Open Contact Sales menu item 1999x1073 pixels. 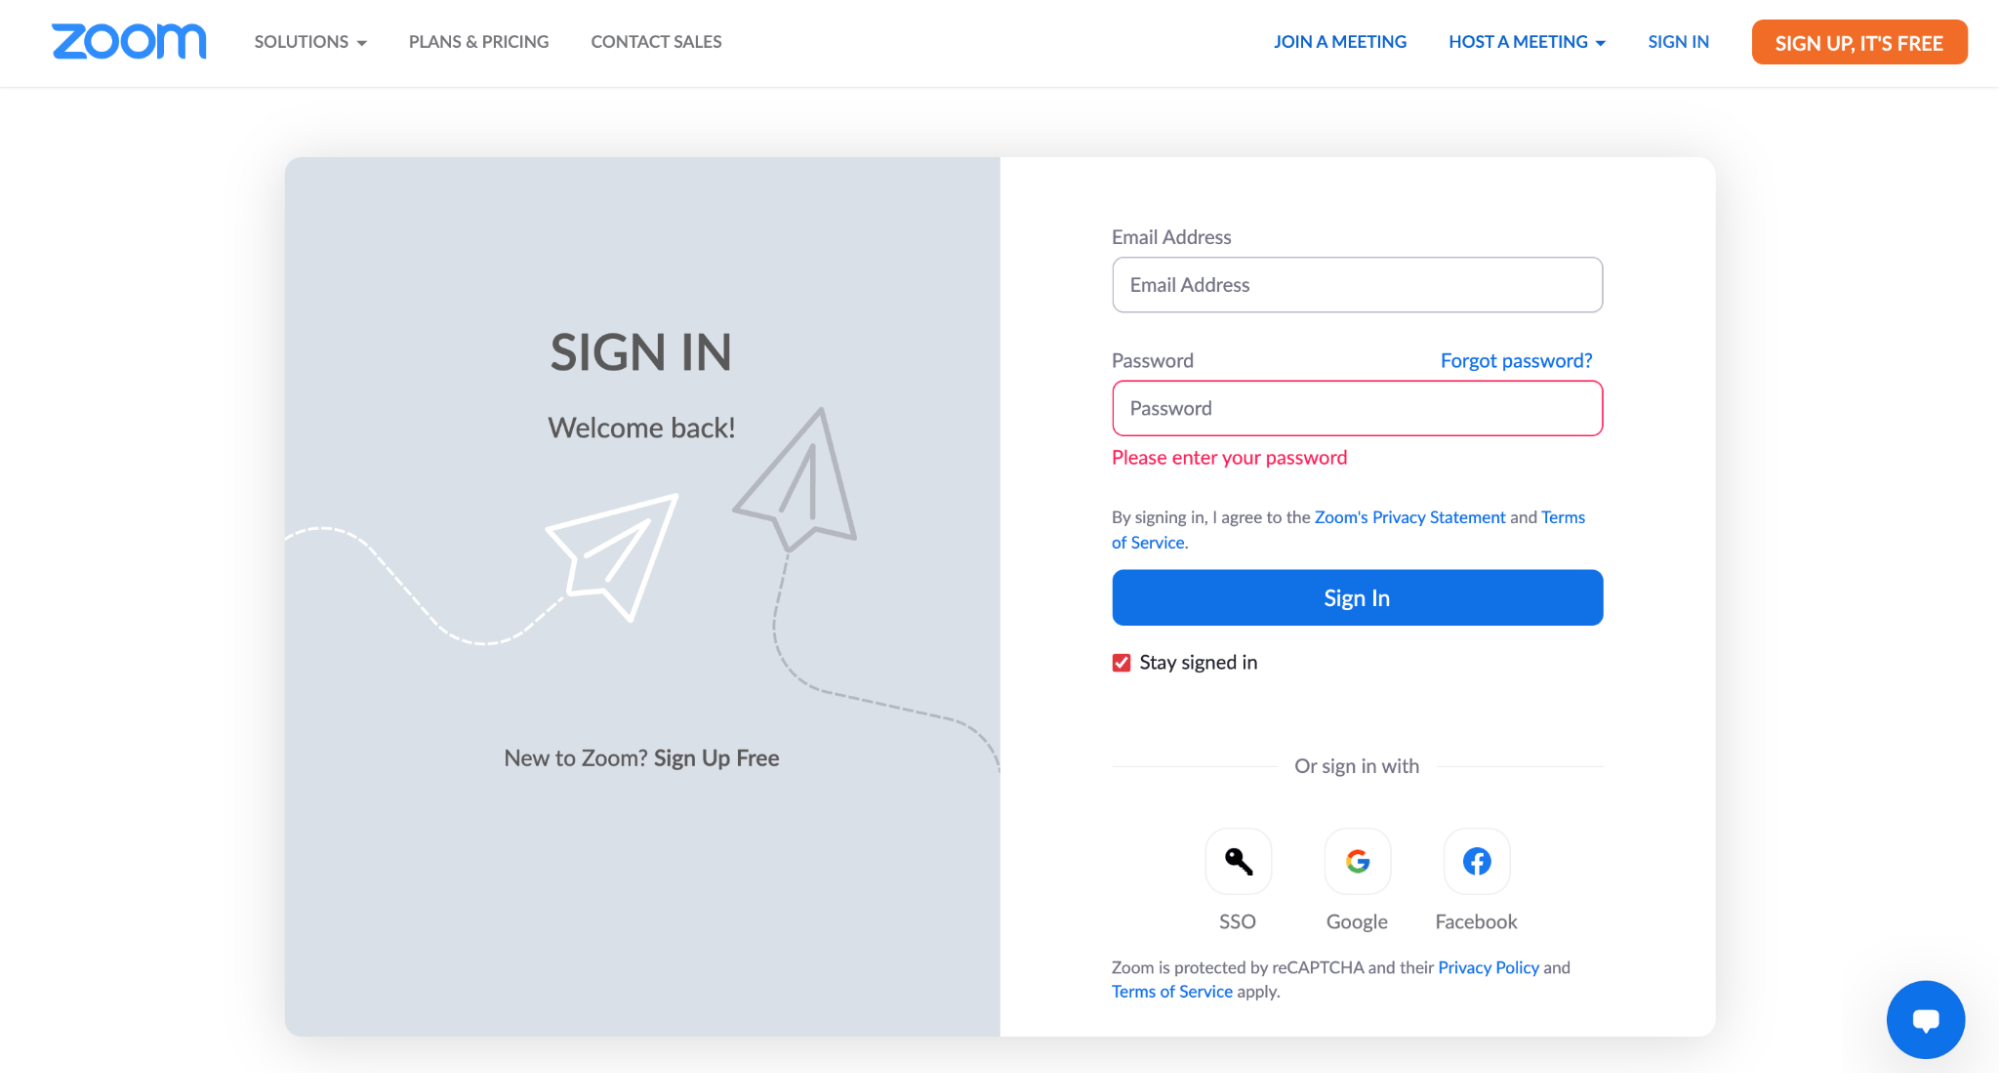pyautogui.click(x=656, y=42)
